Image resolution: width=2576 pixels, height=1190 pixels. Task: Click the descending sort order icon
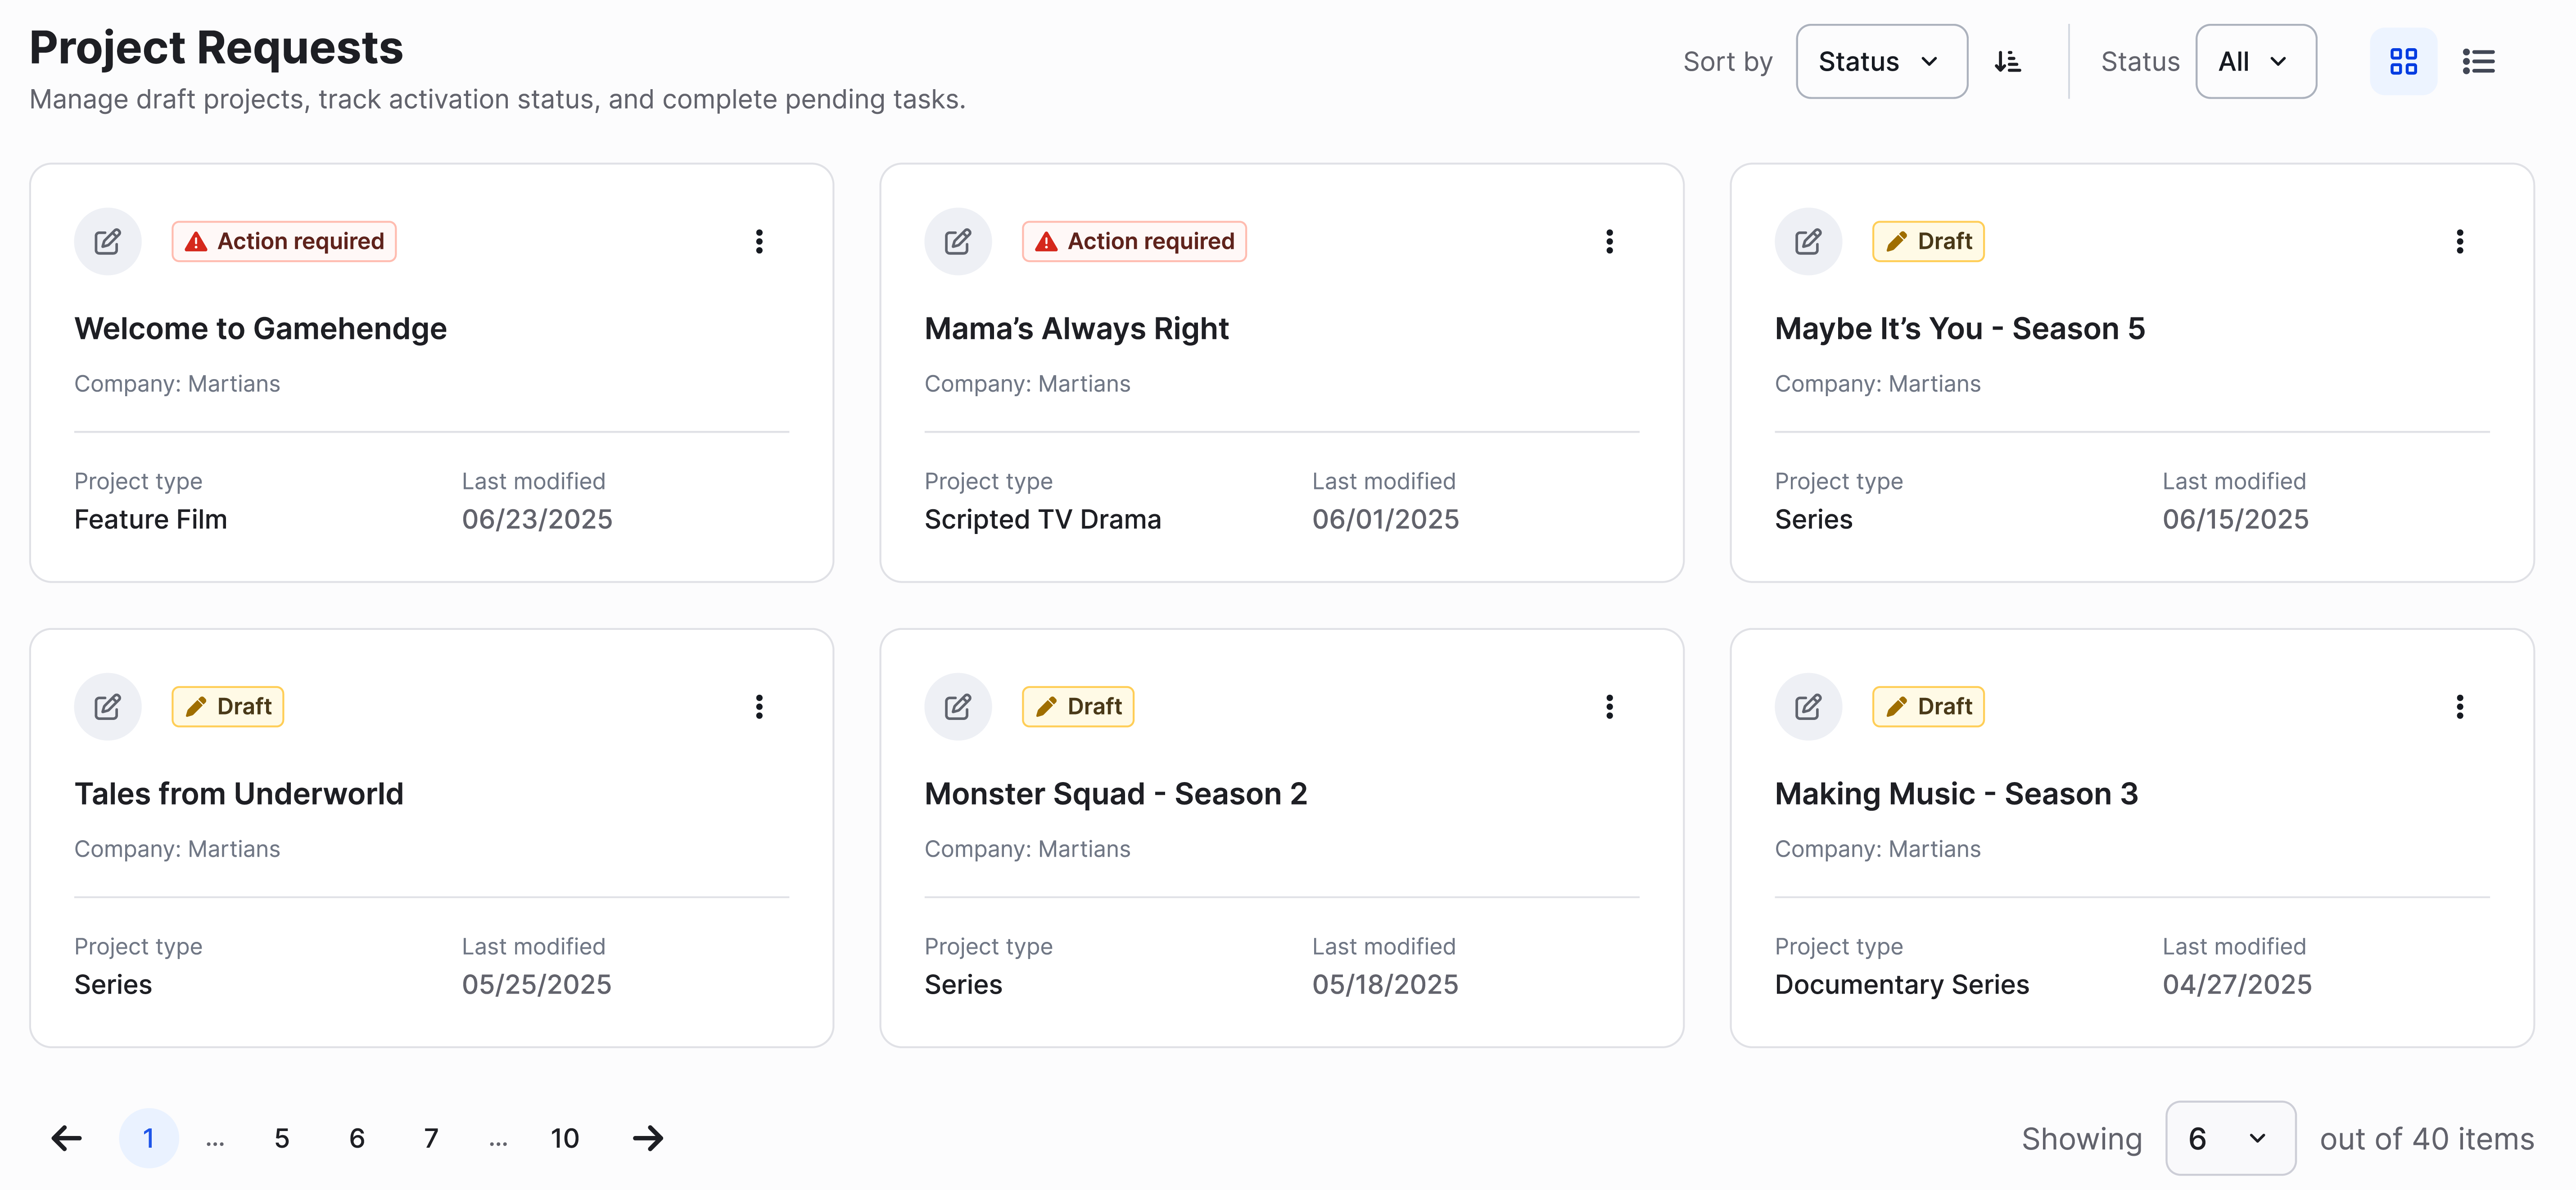[2008, 61]
